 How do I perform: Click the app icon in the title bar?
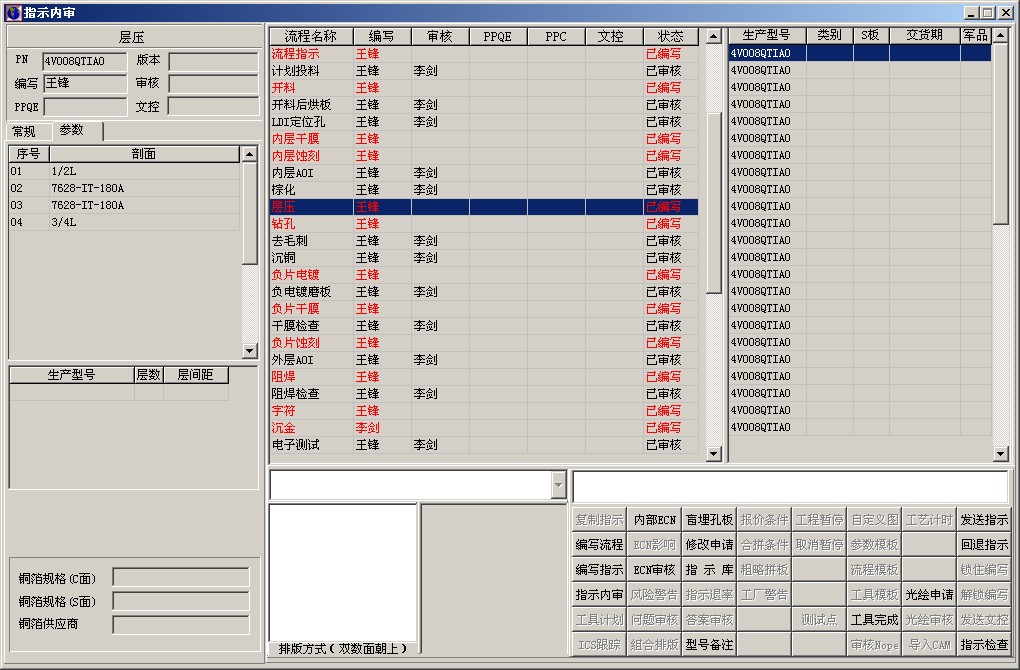click(12, 12)
